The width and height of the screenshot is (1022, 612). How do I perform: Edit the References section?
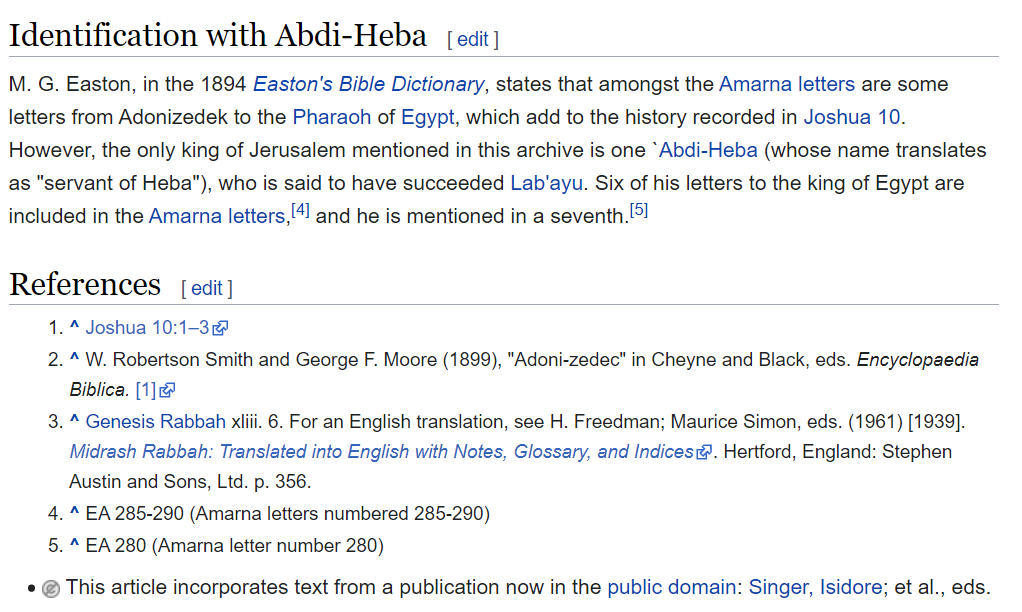point(207,288)
